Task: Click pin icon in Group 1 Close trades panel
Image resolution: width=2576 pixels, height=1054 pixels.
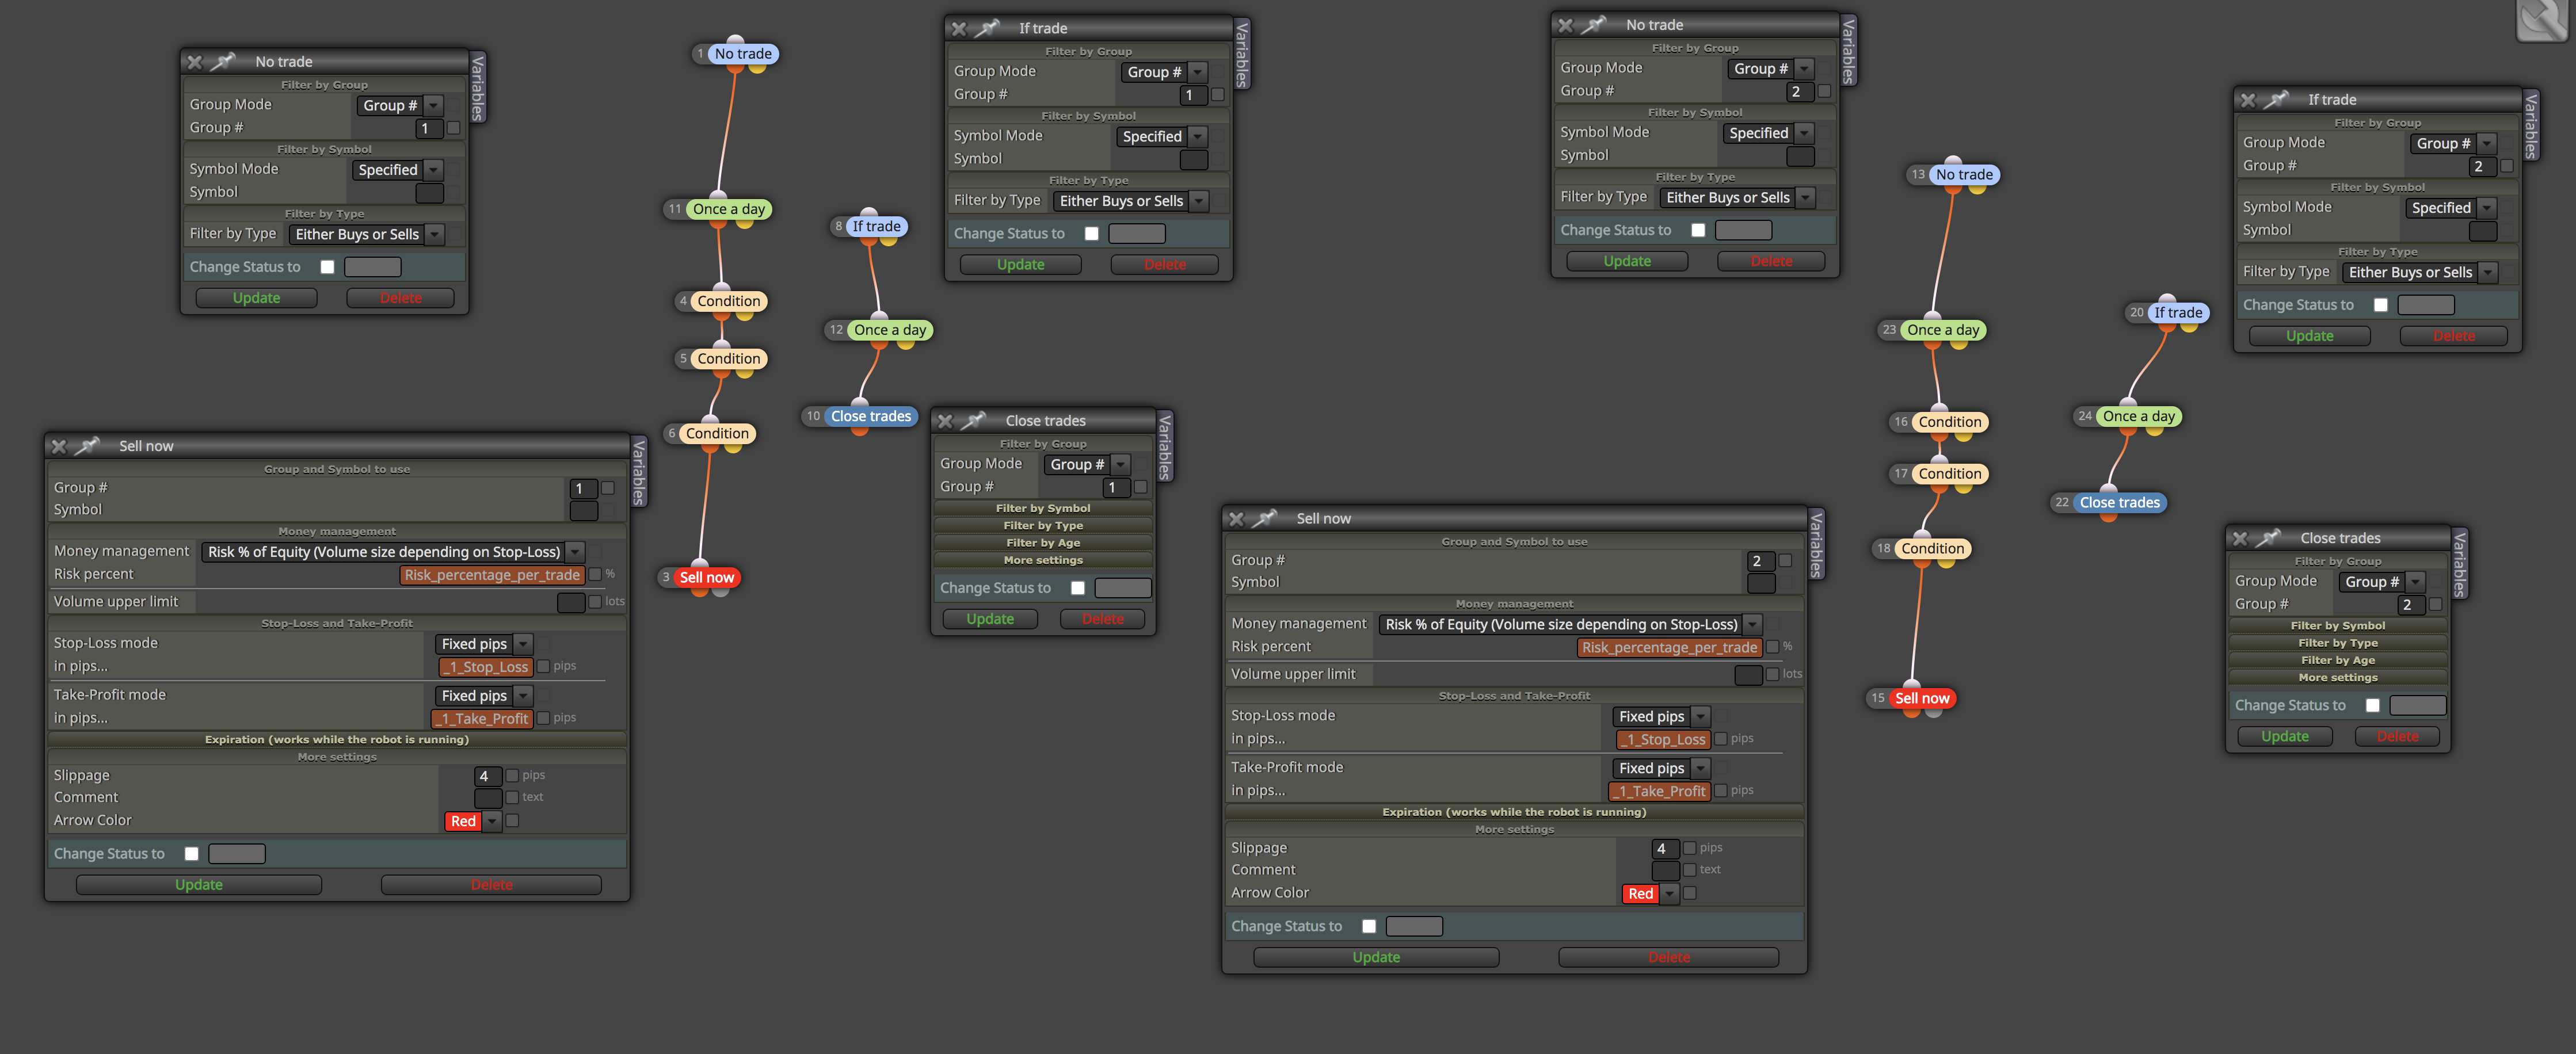Action: tap(974, 421)
